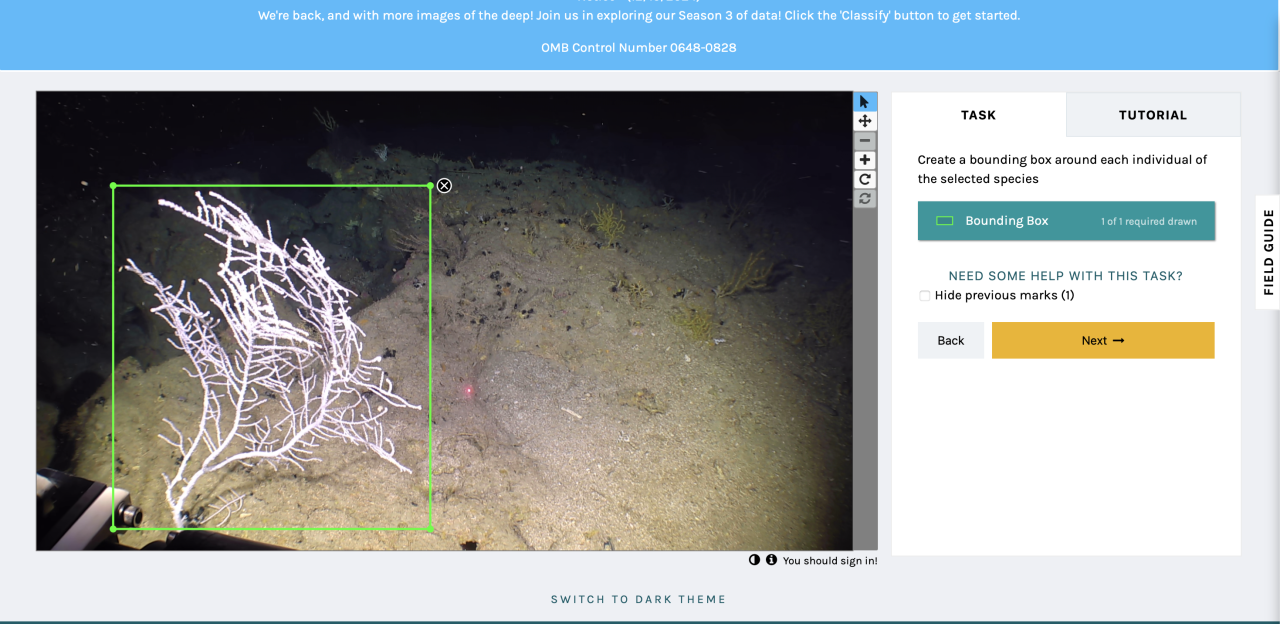
Task: Open the FIELD GUIDE side tab
Action: tap(1268, 252)
